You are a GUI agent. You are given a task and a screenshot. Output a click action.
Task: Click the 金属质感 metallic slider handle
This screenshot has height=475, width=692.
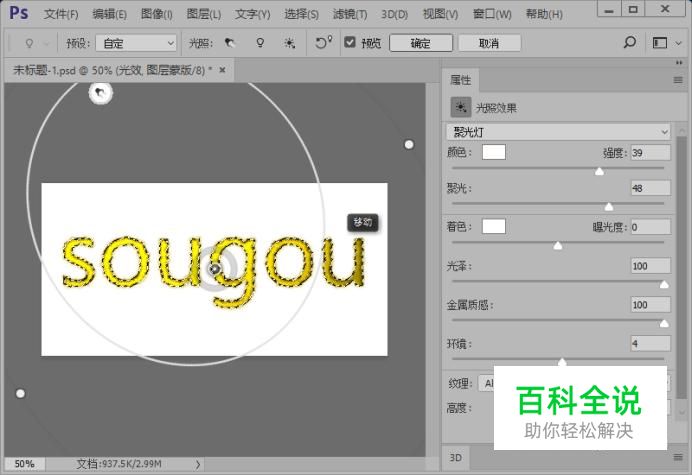point(664,324)
